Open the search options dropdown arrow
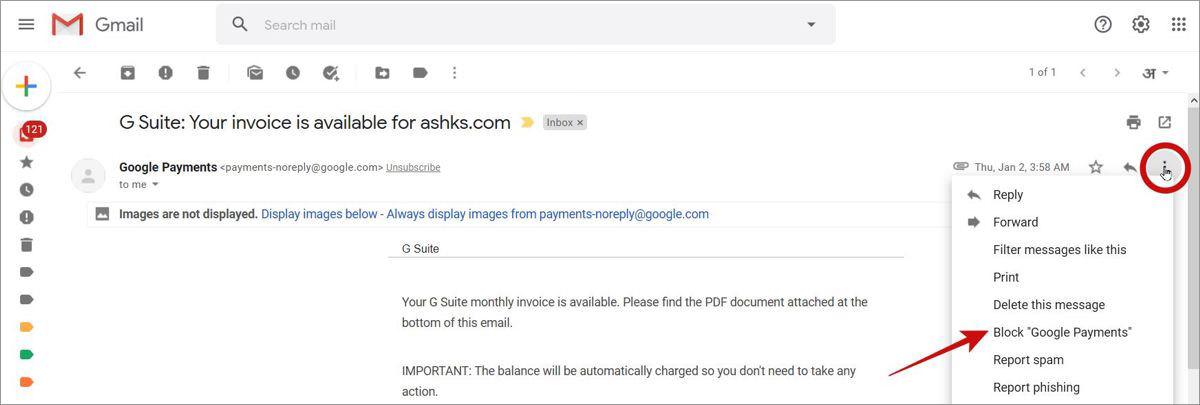Image resolution: width=1200 pixels, height=405 pixels. point(811,25)
